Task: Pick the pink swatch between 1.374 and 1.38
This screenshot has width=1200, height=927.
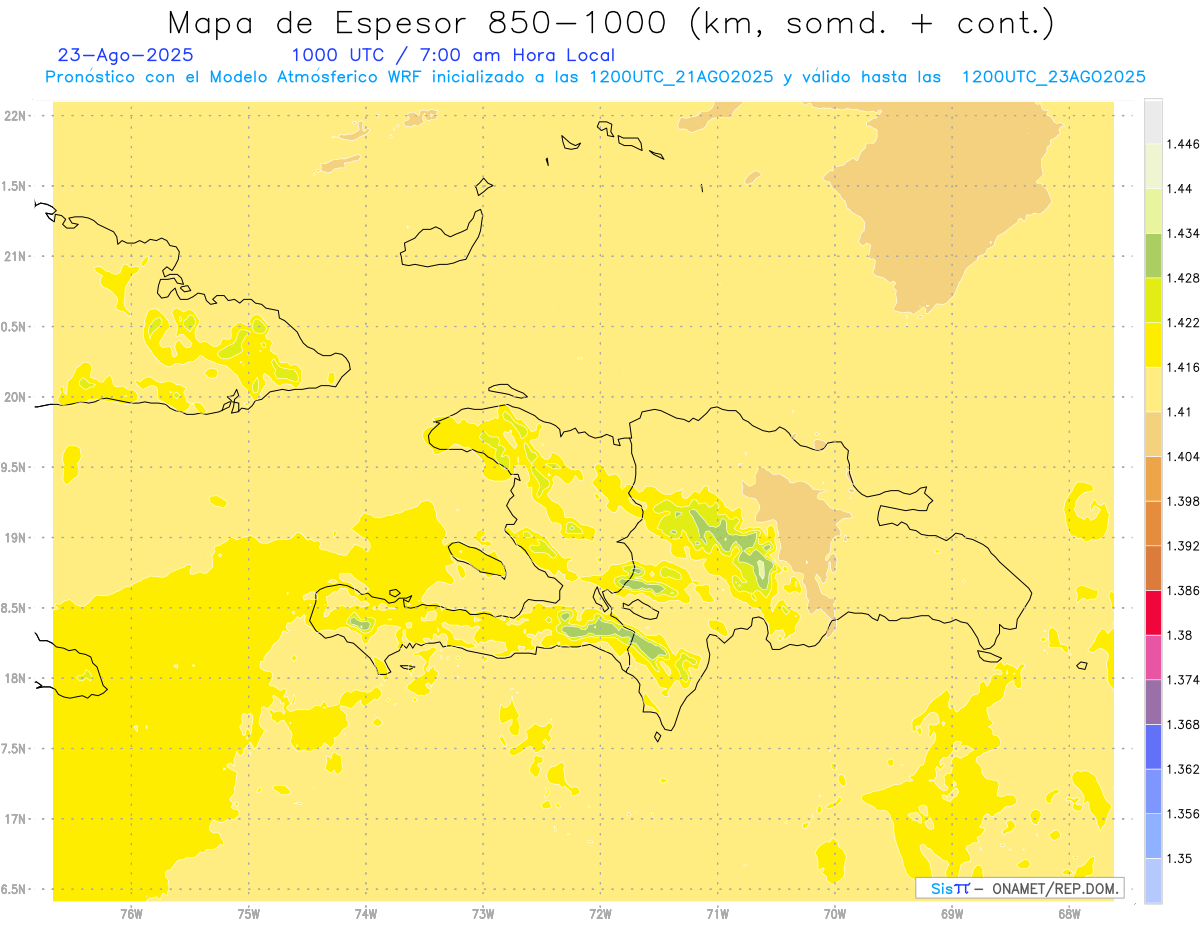Action: 1153,657
